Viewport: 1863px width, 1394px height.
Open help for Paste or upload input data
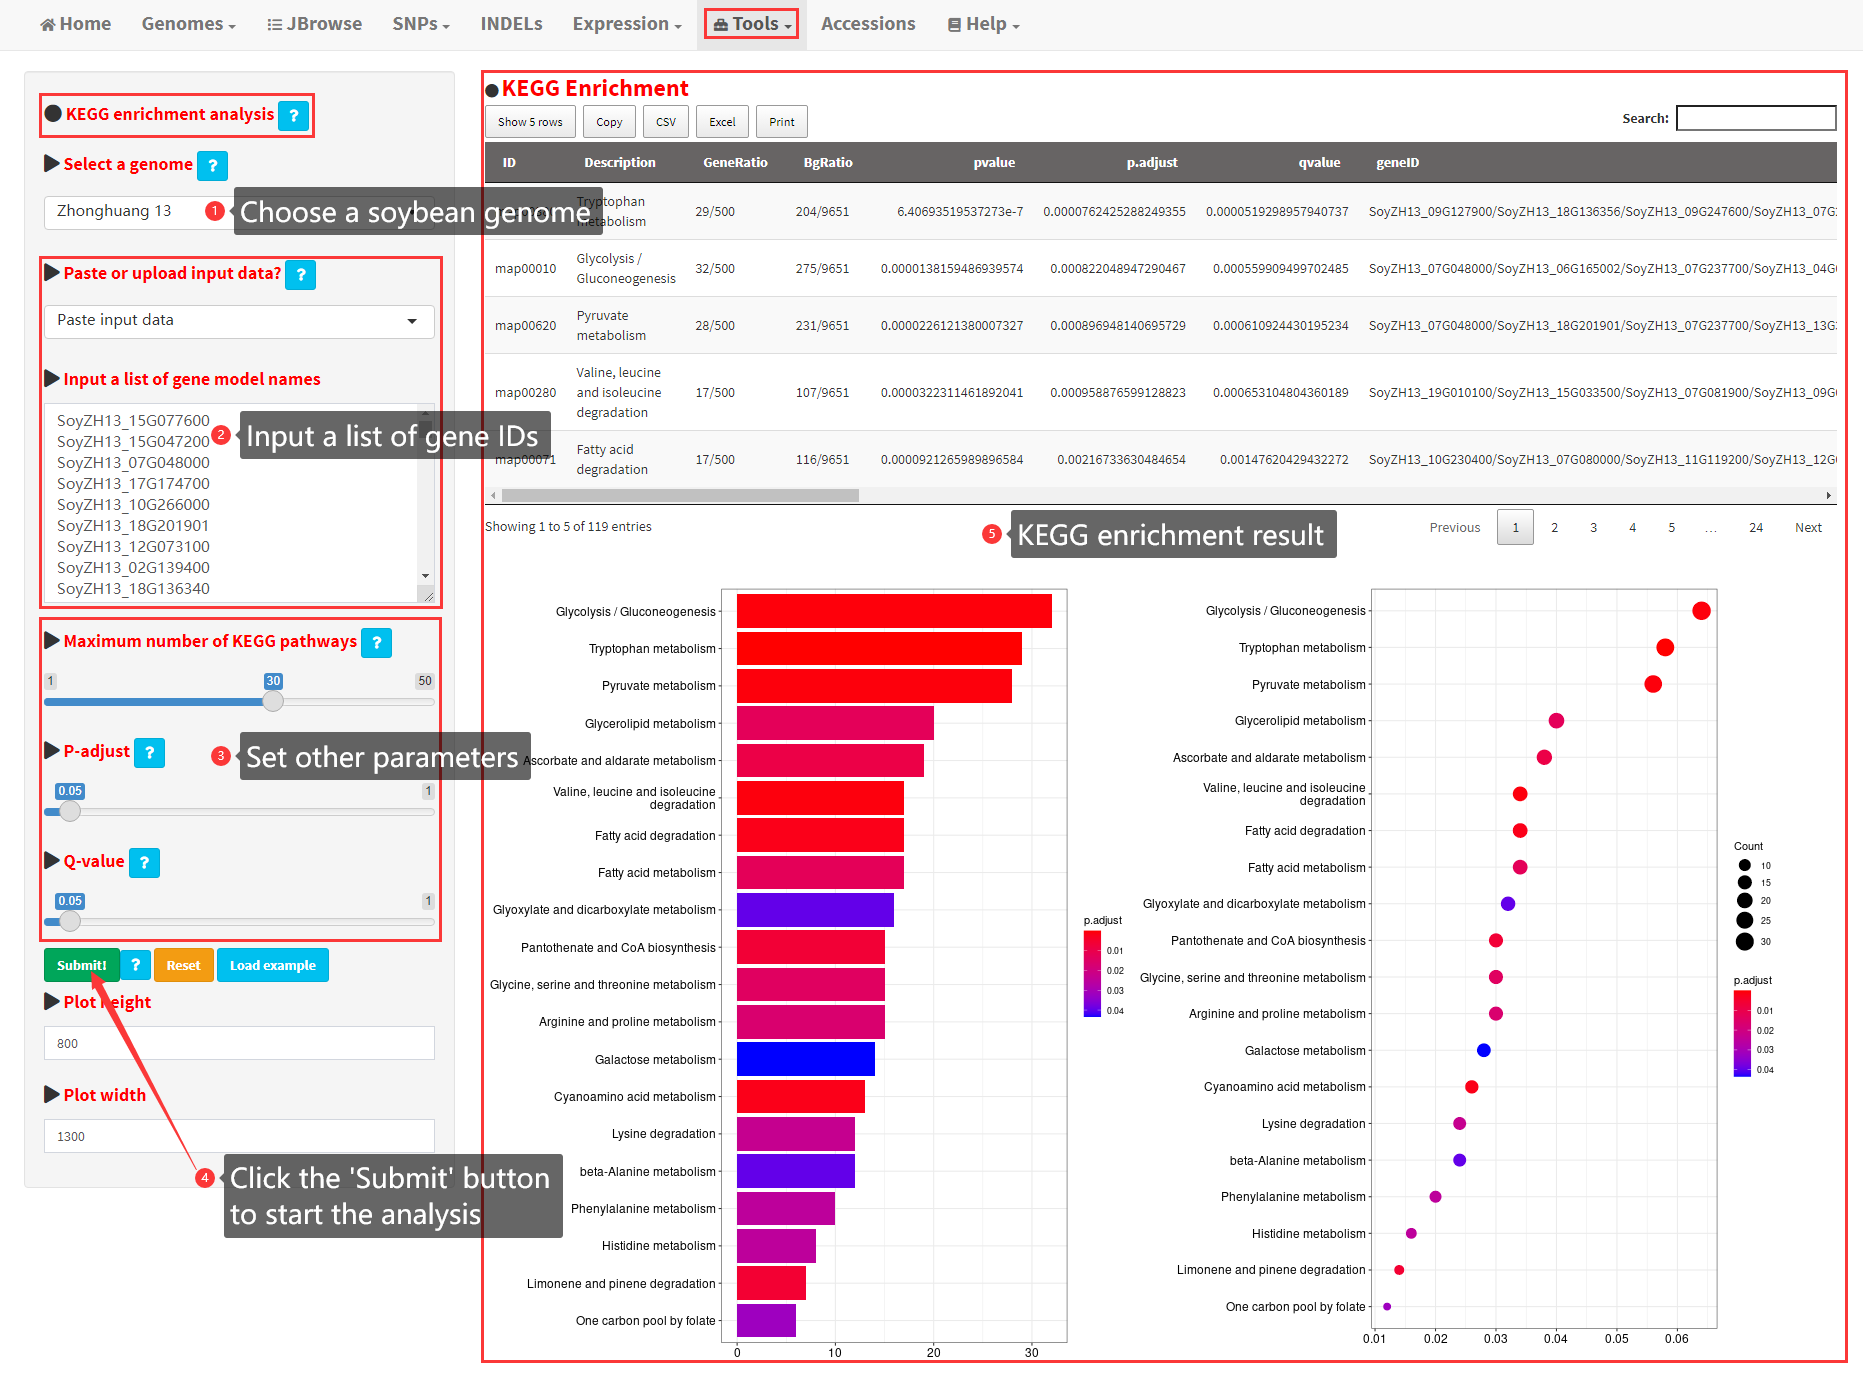pos(300,275)
